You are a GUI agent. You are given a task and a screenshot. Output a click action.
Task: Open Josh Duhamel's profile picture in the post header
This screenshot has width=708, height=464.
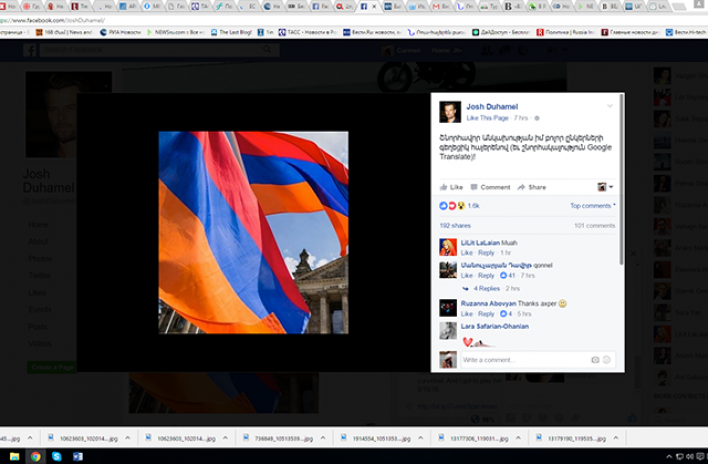[450, 111]
